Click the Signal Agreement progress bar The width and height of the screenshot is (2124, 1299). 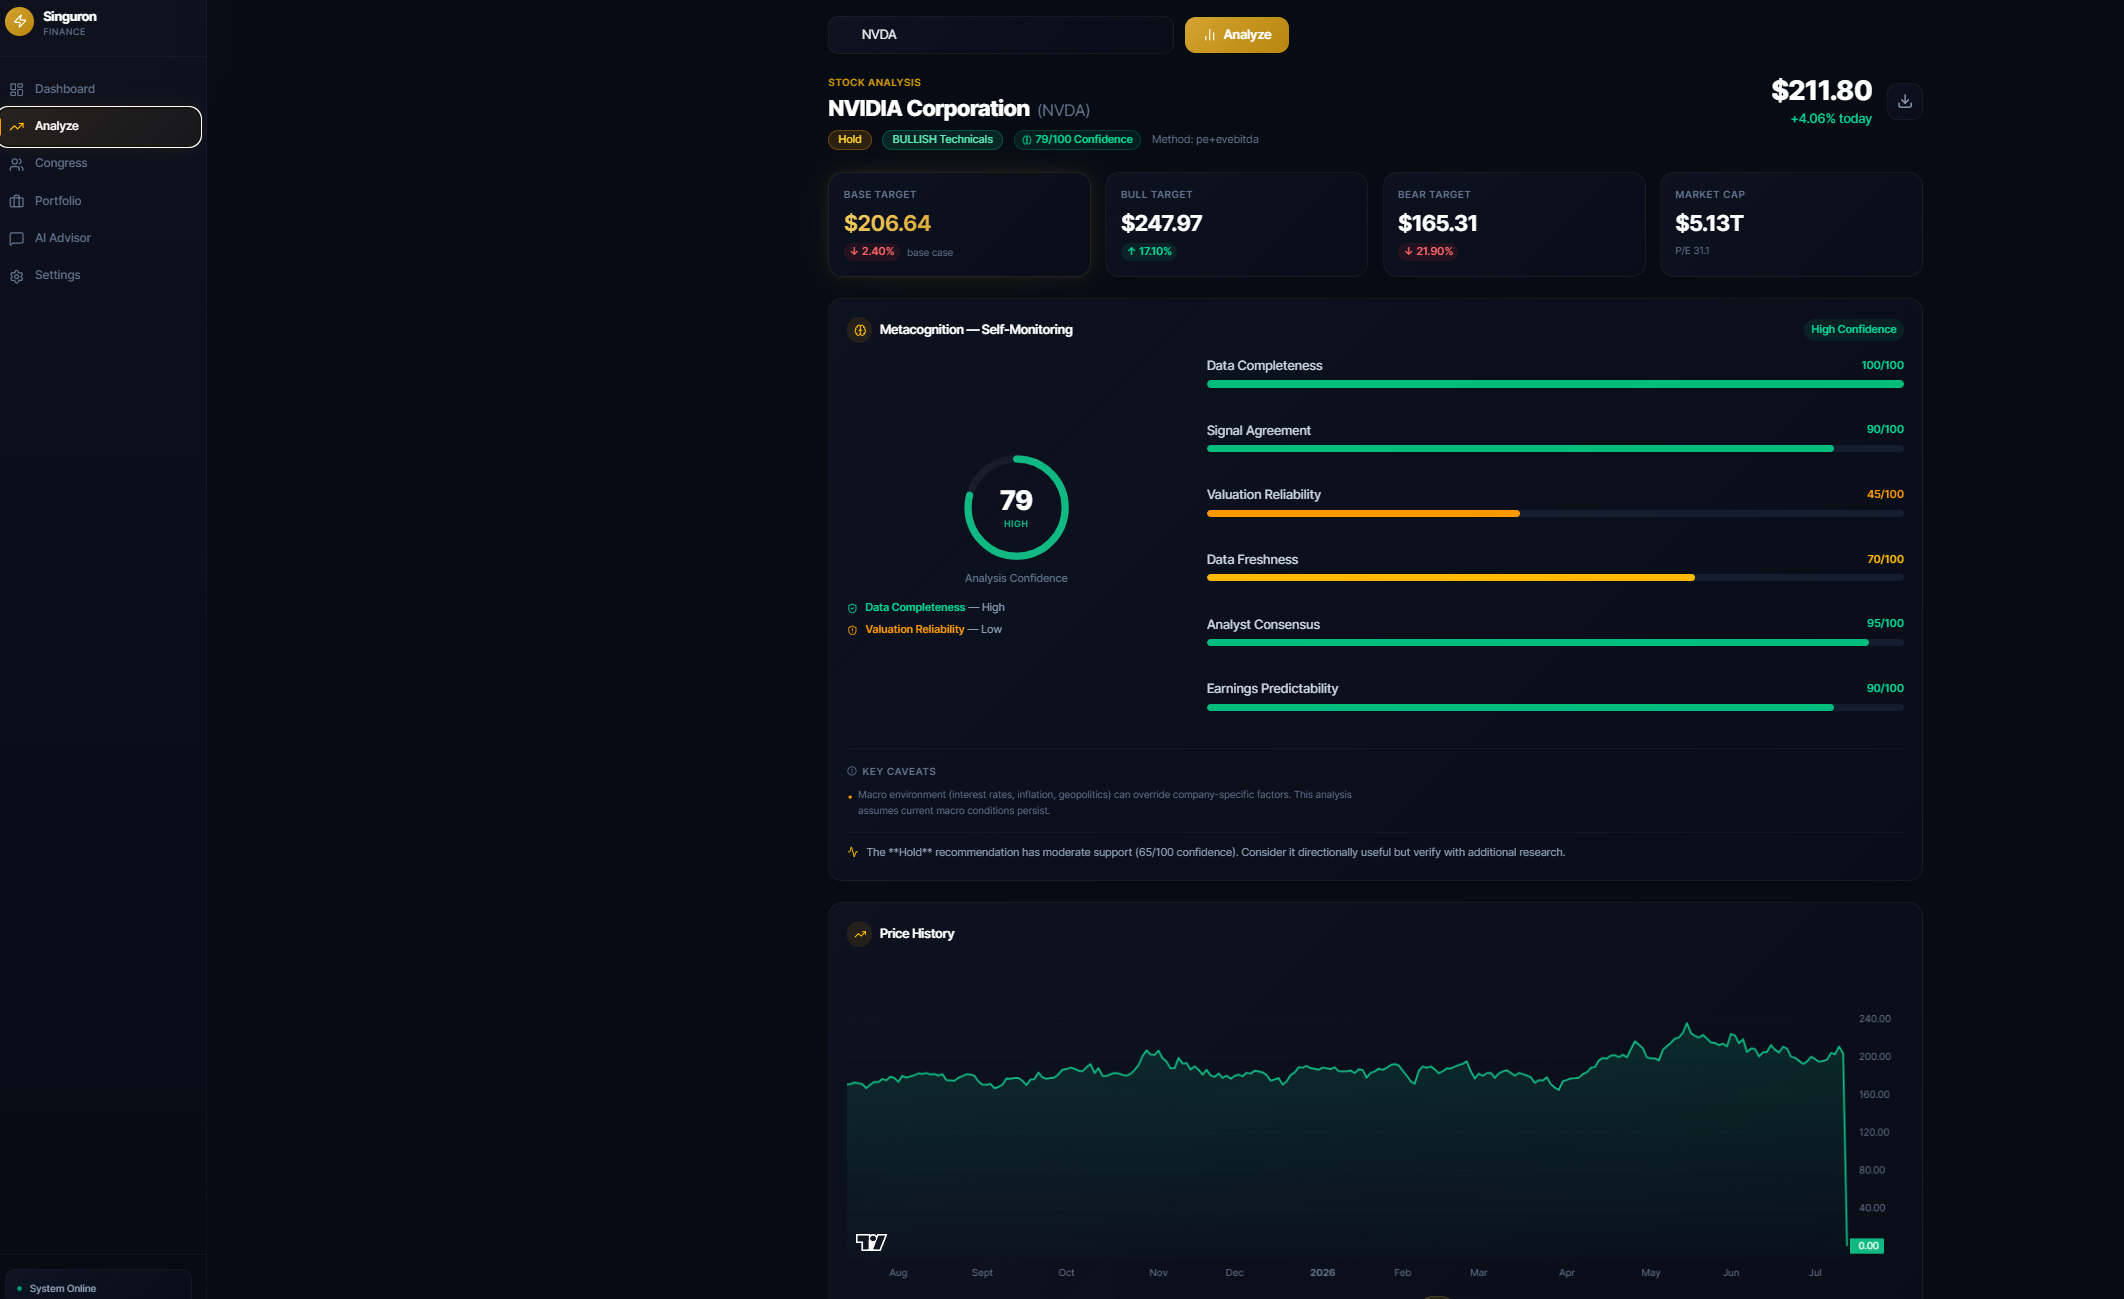pos(1554,449)
